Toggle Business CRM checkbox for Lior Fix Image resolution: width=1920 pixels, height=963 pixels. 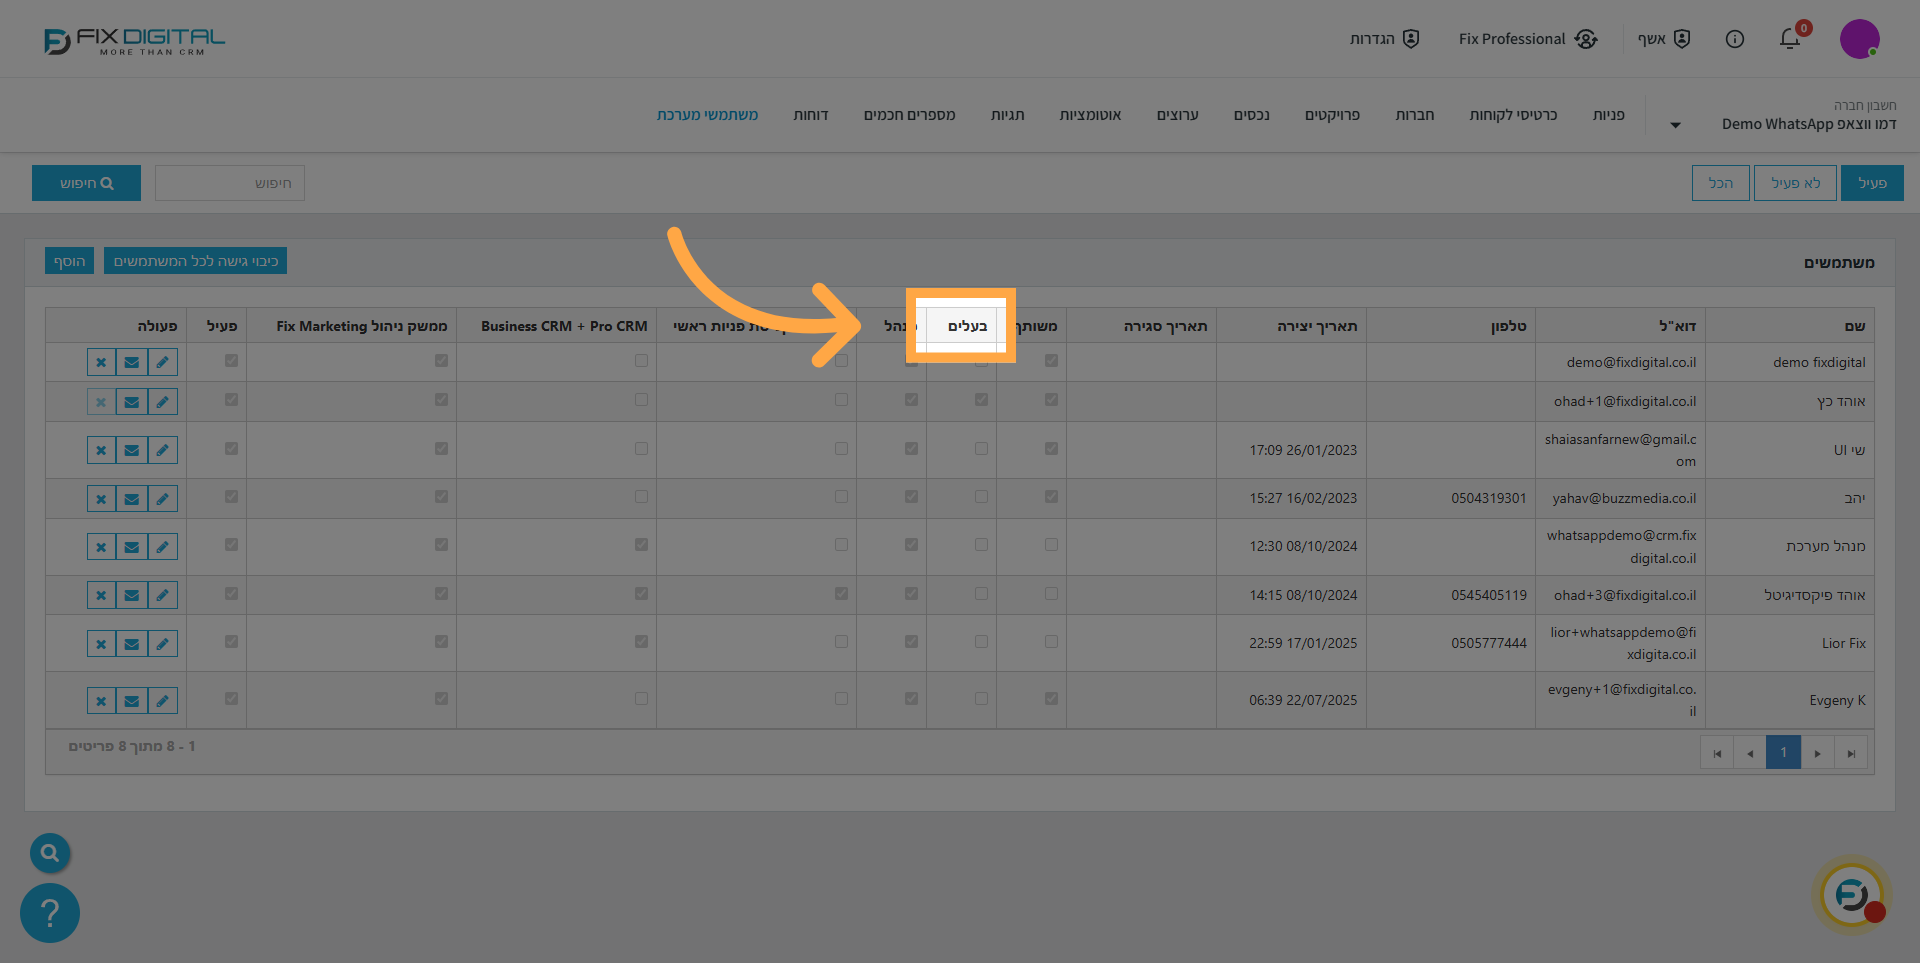point(641,642)
